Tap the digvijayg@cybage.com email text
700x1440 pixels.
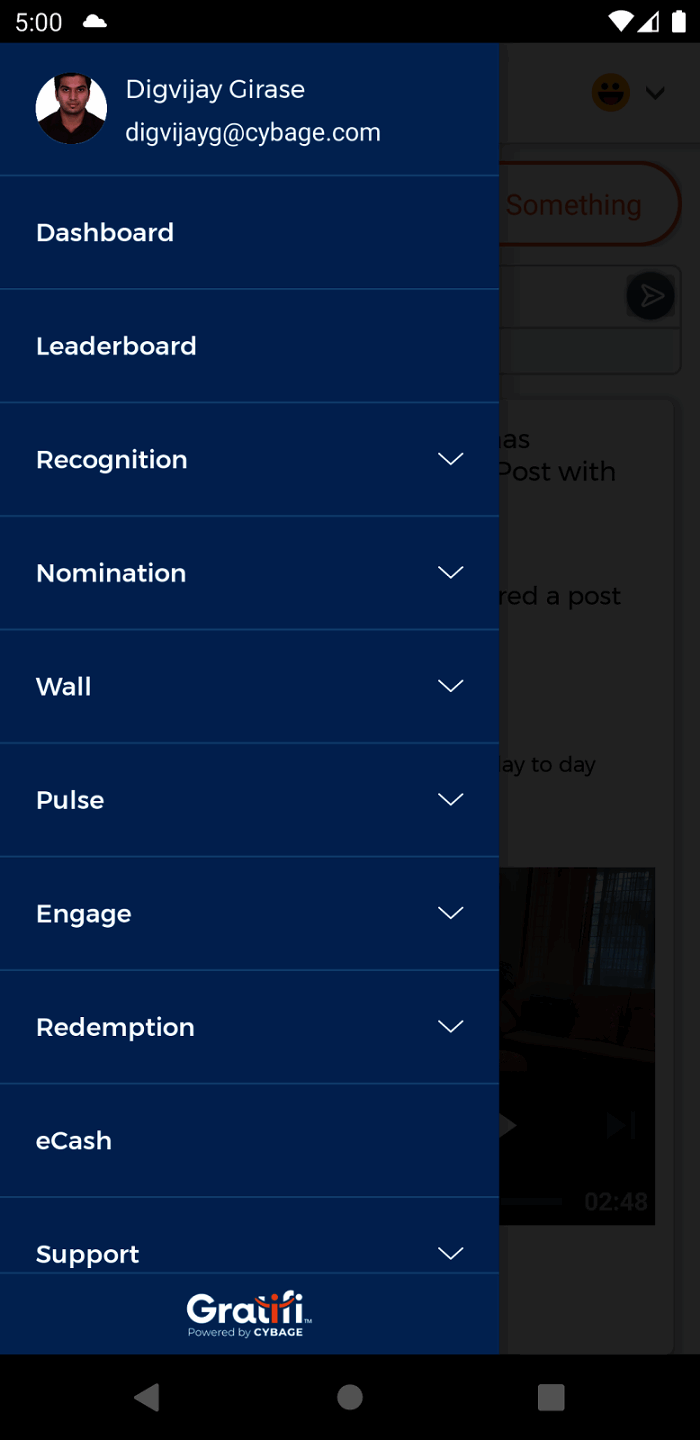point(253,133)
